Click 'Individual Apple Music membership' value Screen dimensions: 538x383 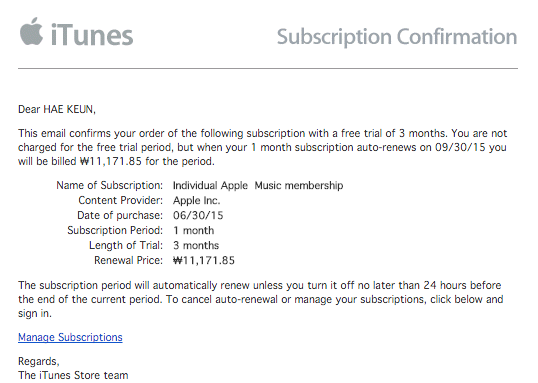click(x=258, y=185)
